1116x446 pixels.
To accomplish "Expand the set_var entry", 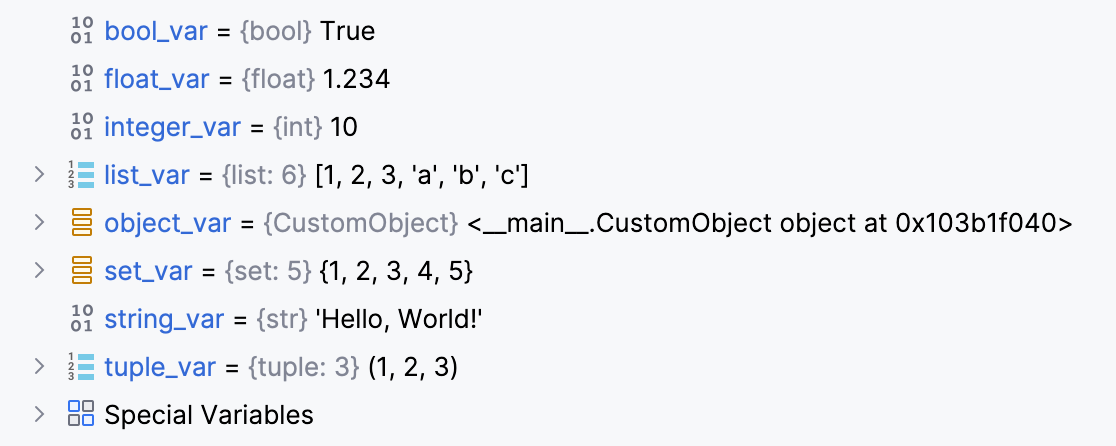I will 39,271.
